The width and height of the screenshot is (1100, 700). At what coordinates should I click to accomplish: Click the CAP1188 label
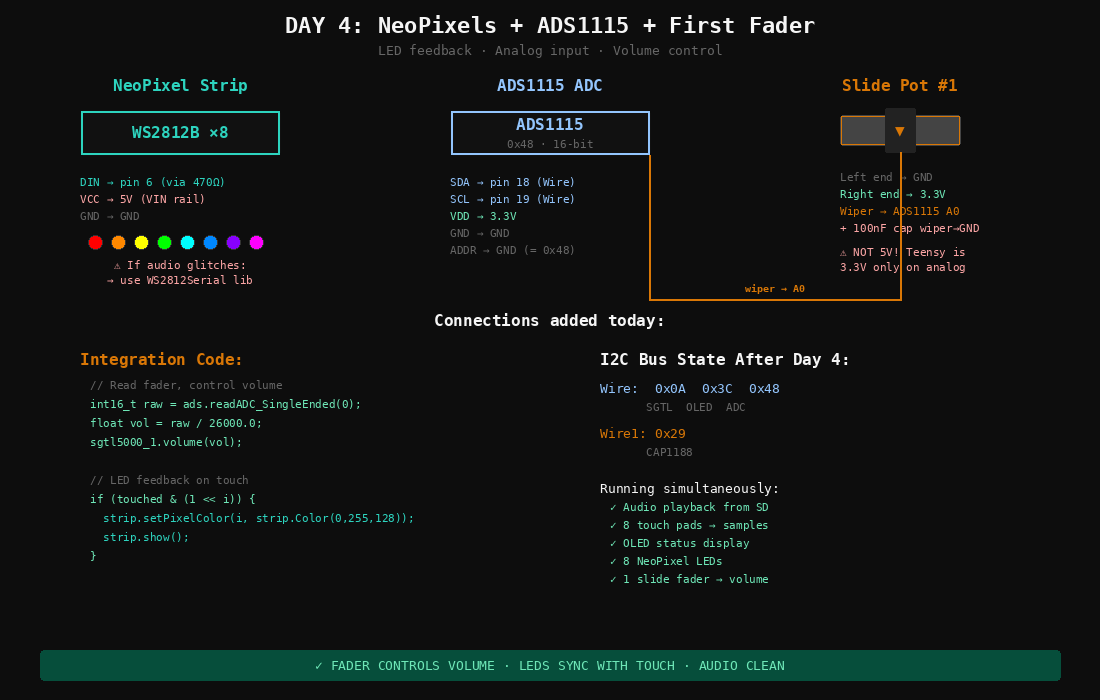click(669, 452)
